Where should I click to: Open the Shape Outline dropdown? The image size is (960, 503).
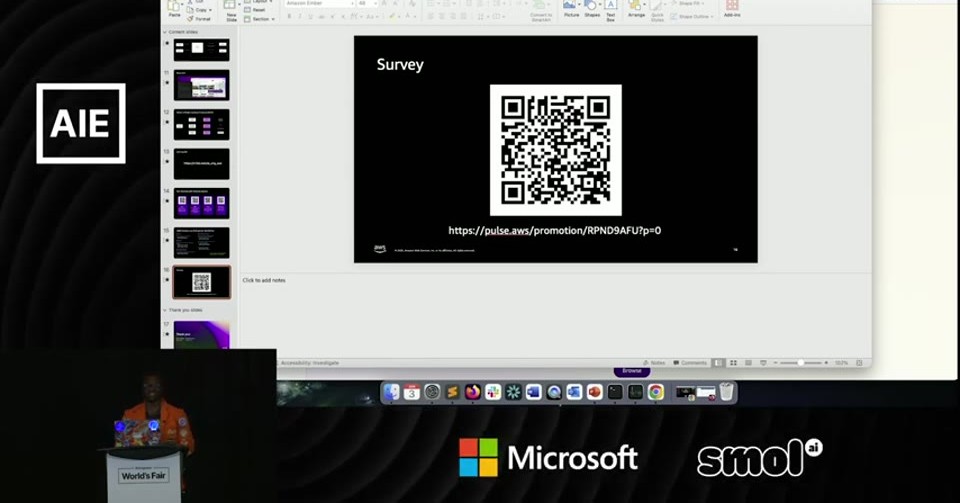click(x=692, y=17)
